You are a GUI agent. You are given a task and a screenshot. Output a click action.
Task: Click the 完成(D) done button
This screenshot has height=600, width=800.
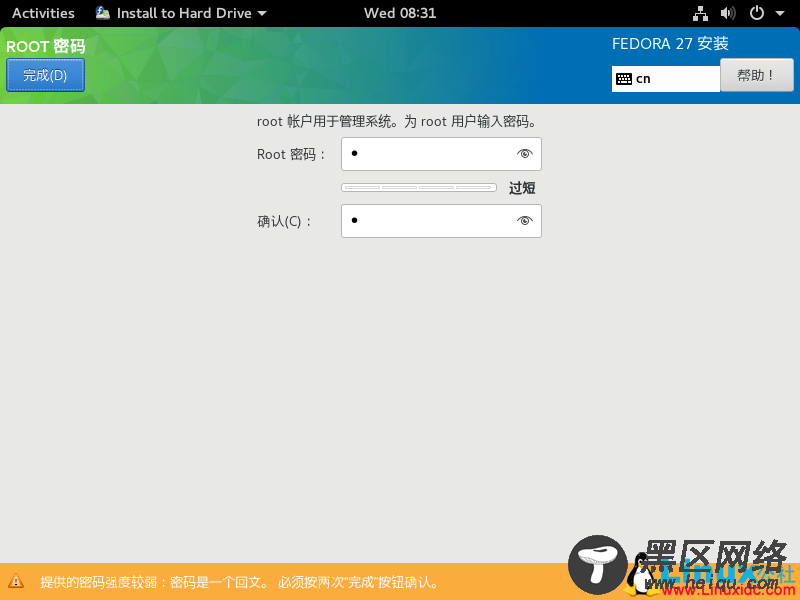45,75
